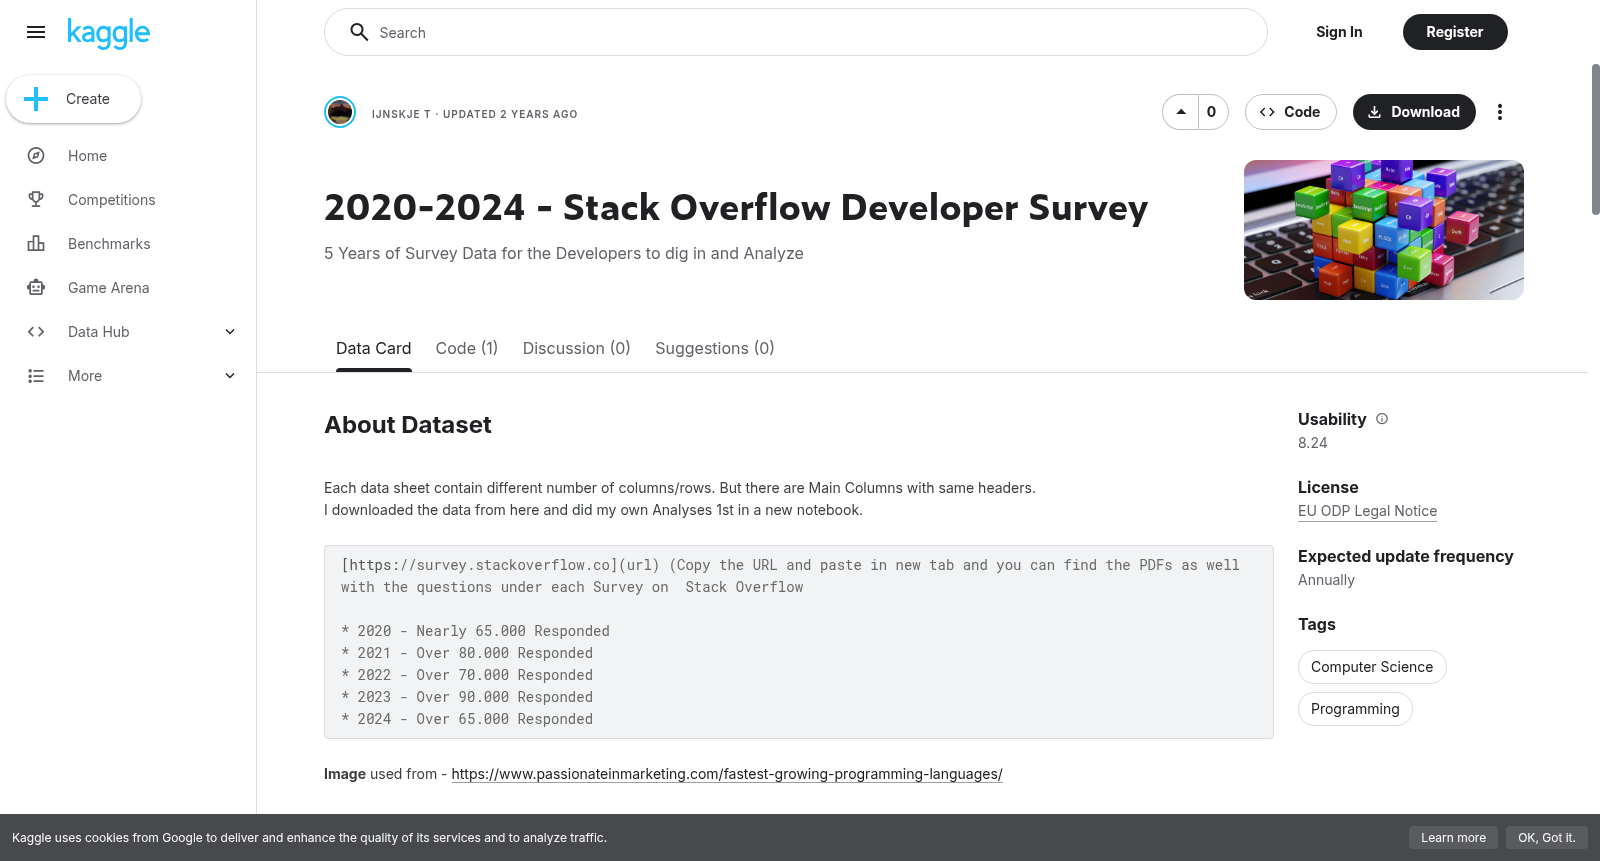Download the dataset
The image size is (1600, 861).
[x=1414, y=112]
